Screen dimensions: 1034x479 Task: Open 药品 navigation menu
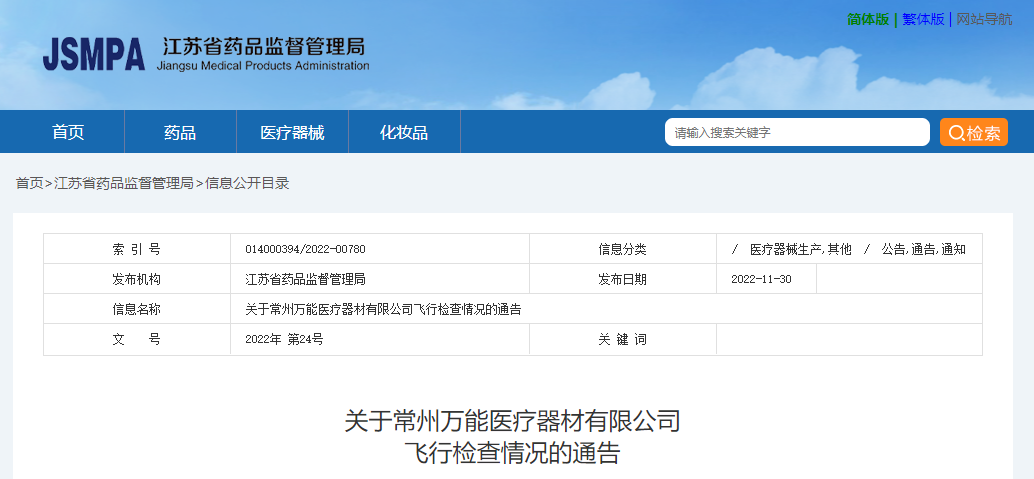tap(180, 132)
